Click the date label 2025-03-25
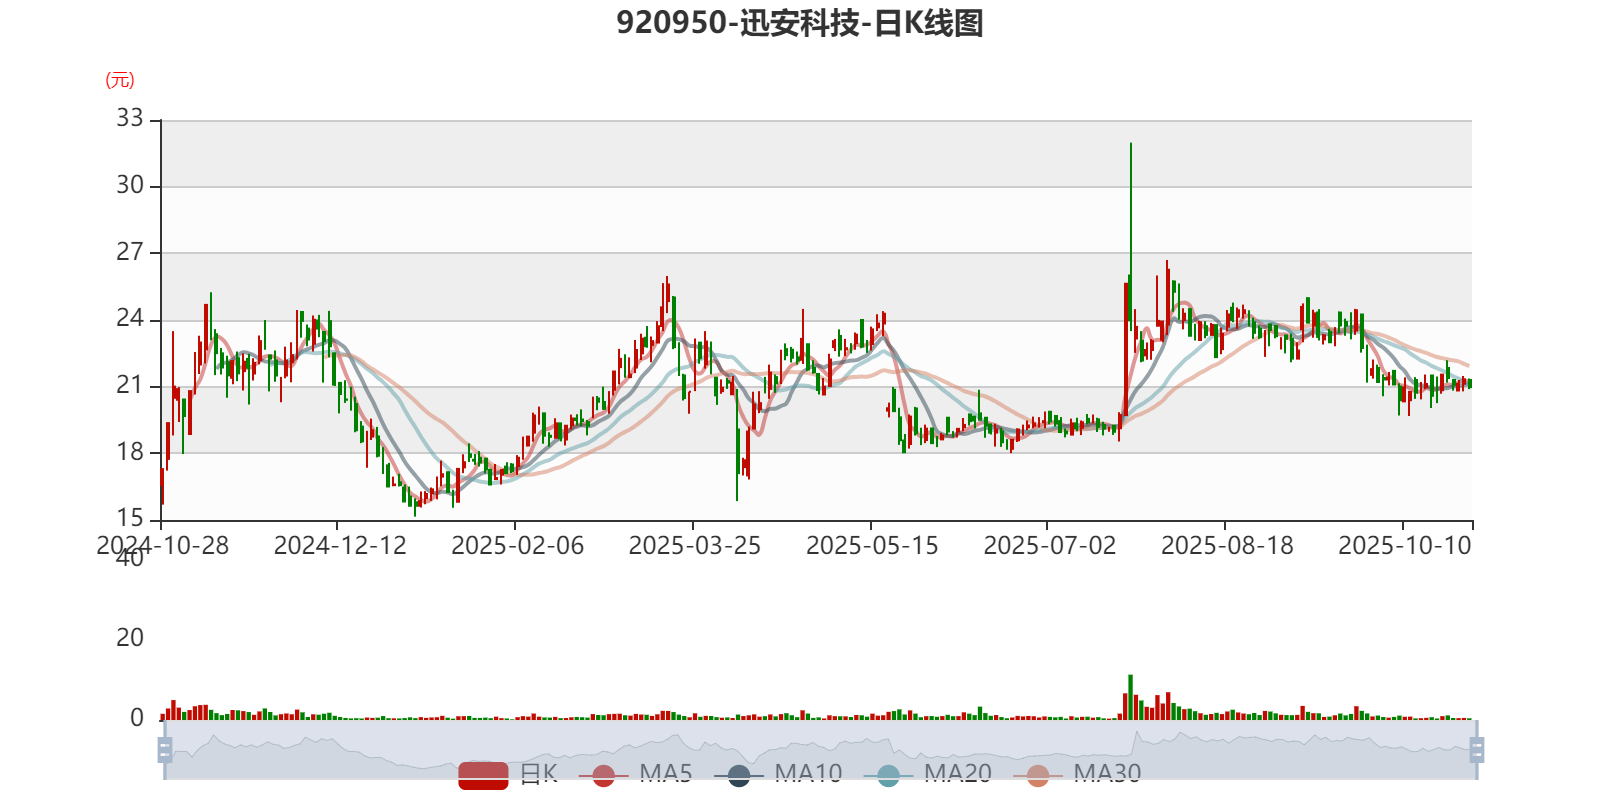The width and height of the screenshot is (1600, 800). pyautogui.click(x=694, y=546)
